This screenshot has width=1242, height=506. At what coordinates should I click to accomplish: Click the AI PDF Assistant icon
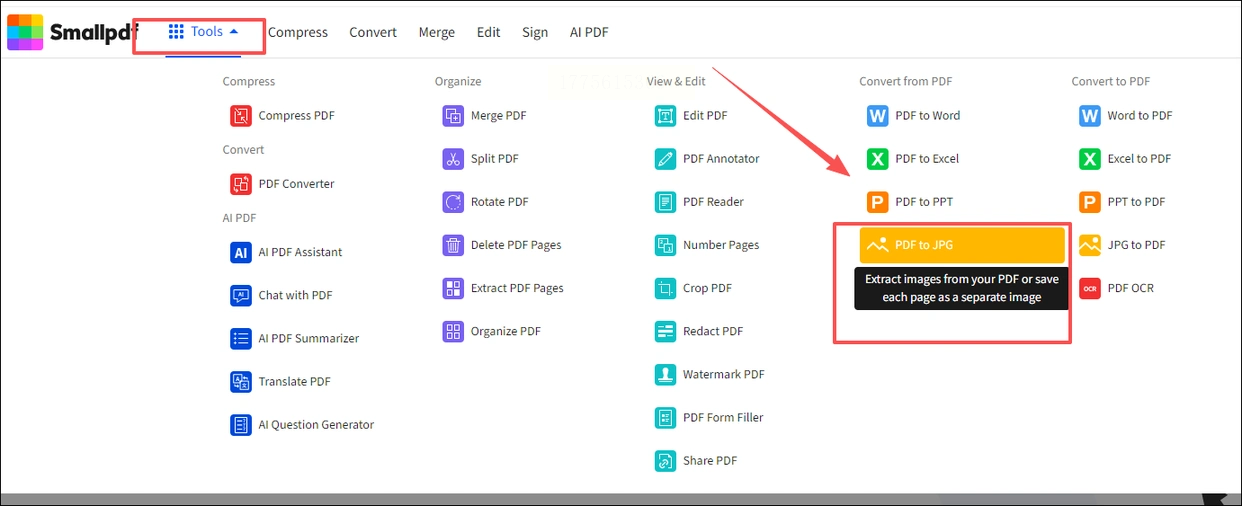[x=241, y=252]
